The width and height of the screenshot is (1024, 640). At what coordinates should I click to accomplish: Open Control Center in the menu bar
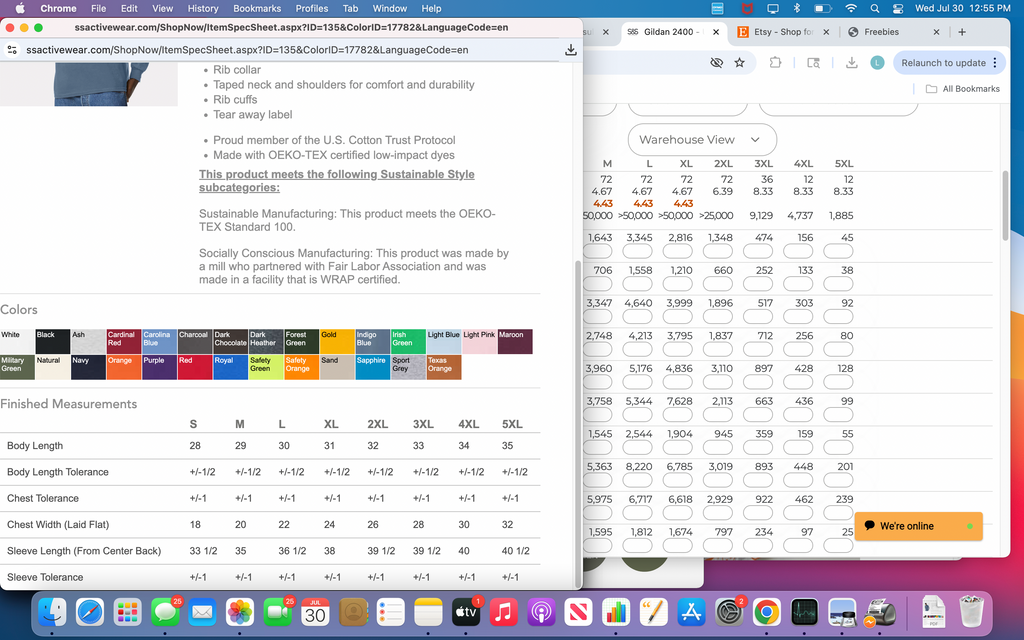pos(898,8)
